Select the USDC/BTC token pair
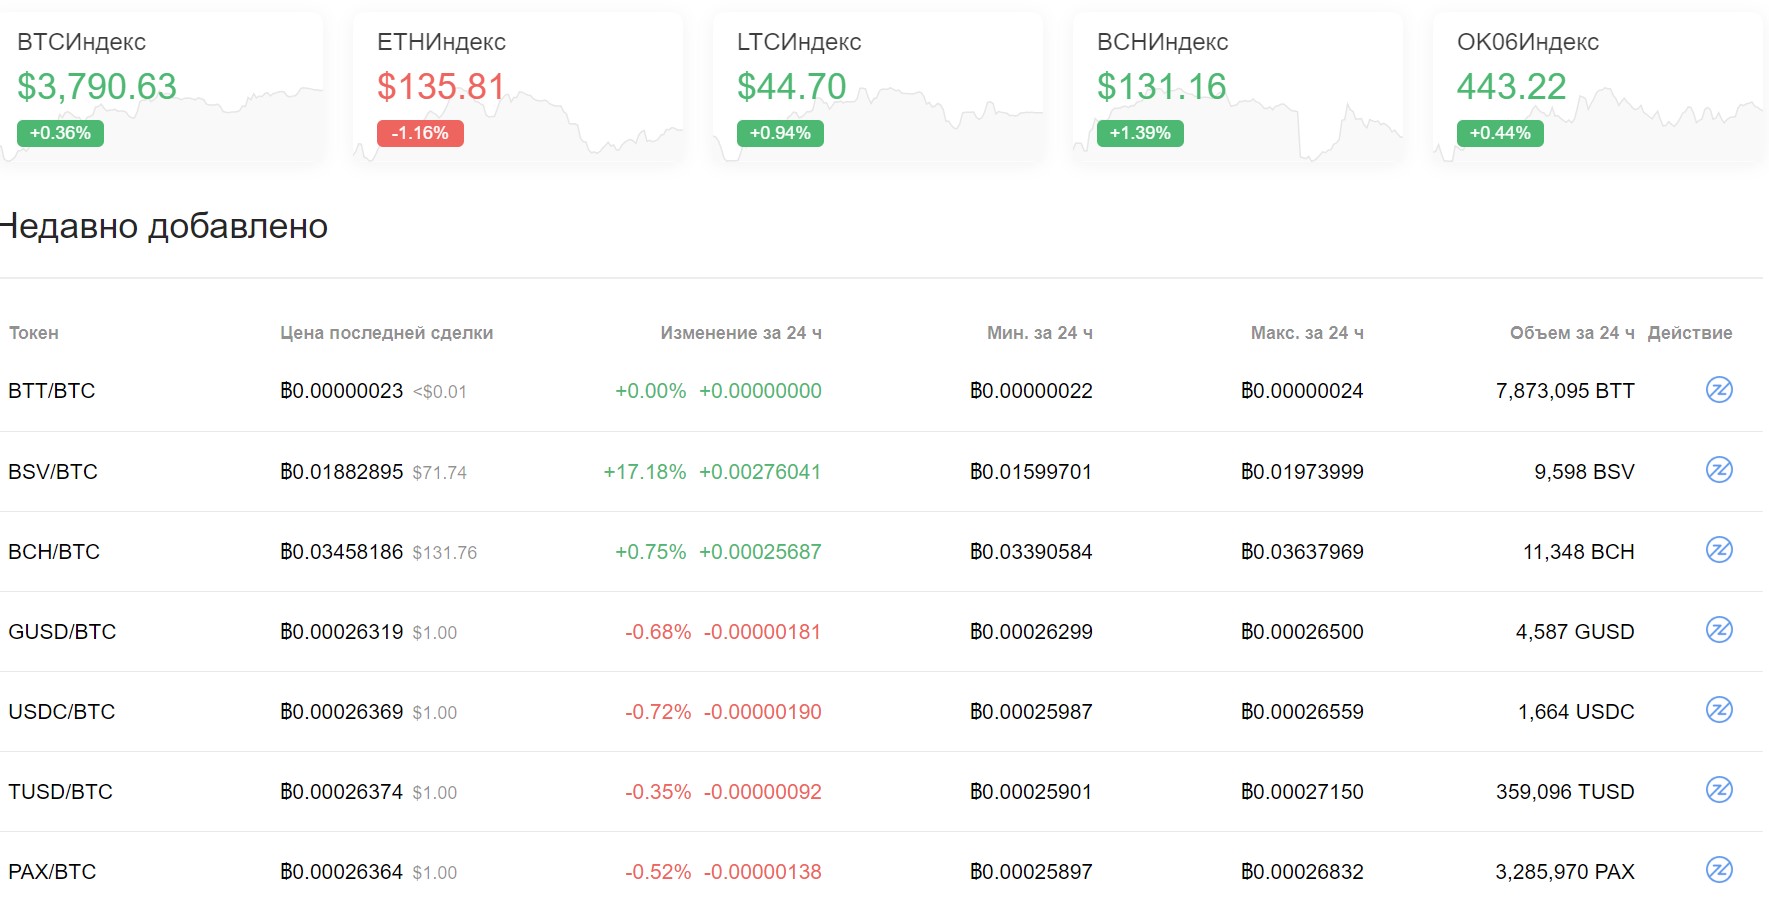The width and height of the screenshot is (1769, 902). tap(62, 711)
